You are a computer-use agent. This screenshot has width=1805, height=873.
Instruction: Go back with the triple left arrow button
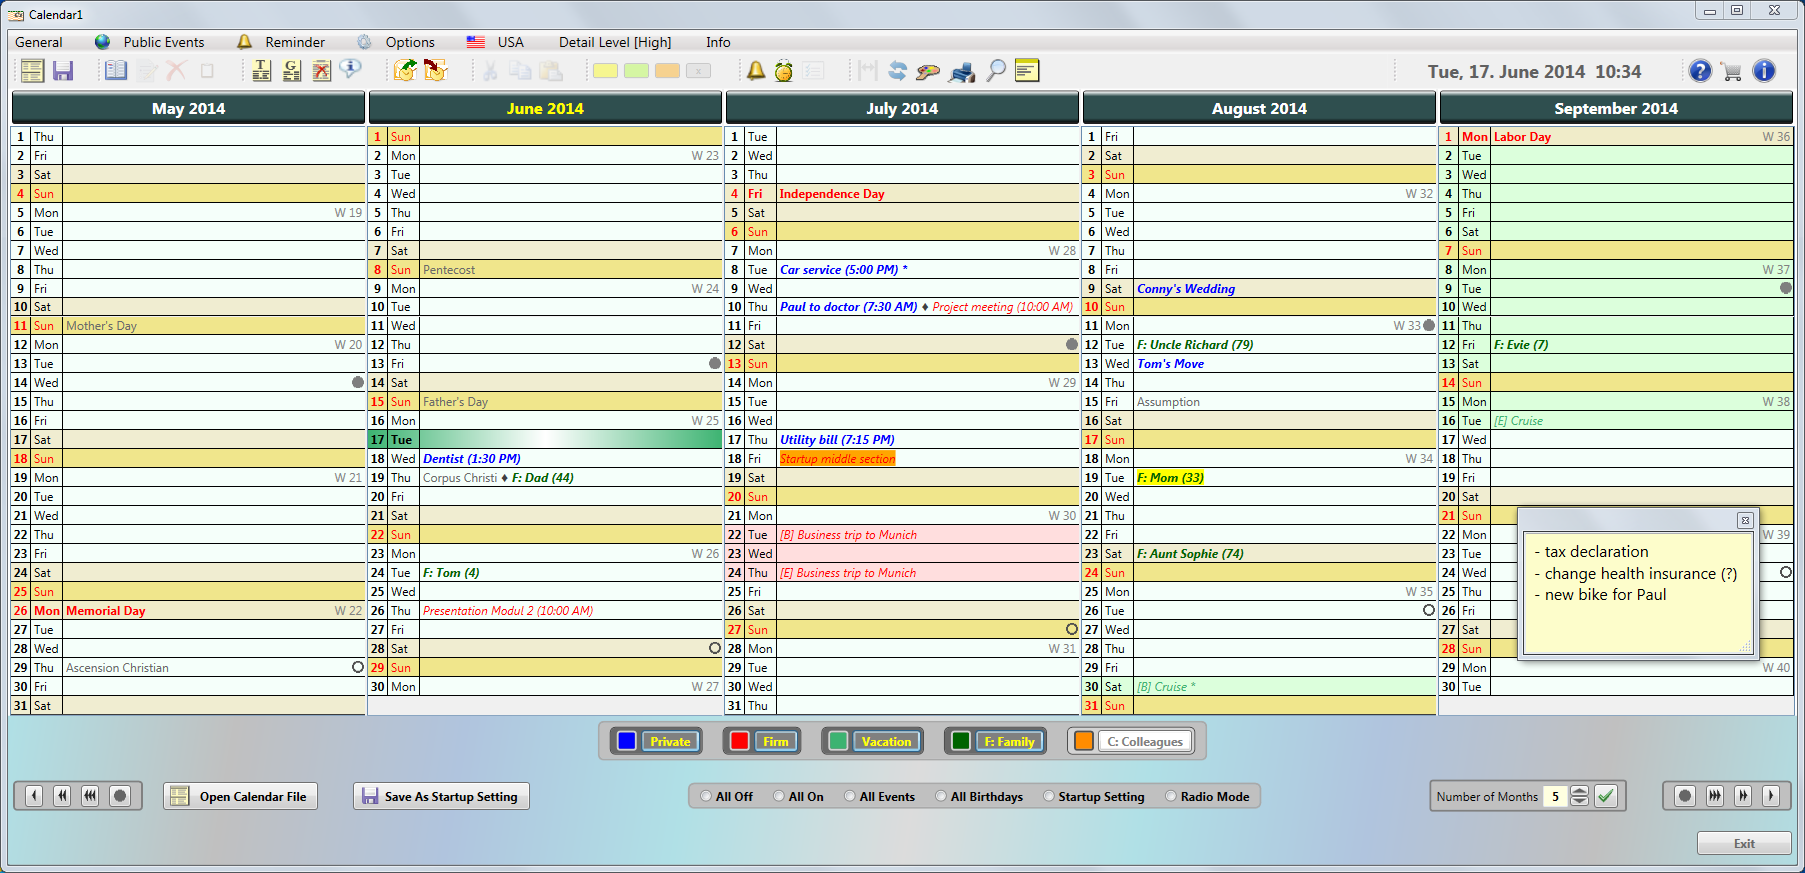pos(90,796)
